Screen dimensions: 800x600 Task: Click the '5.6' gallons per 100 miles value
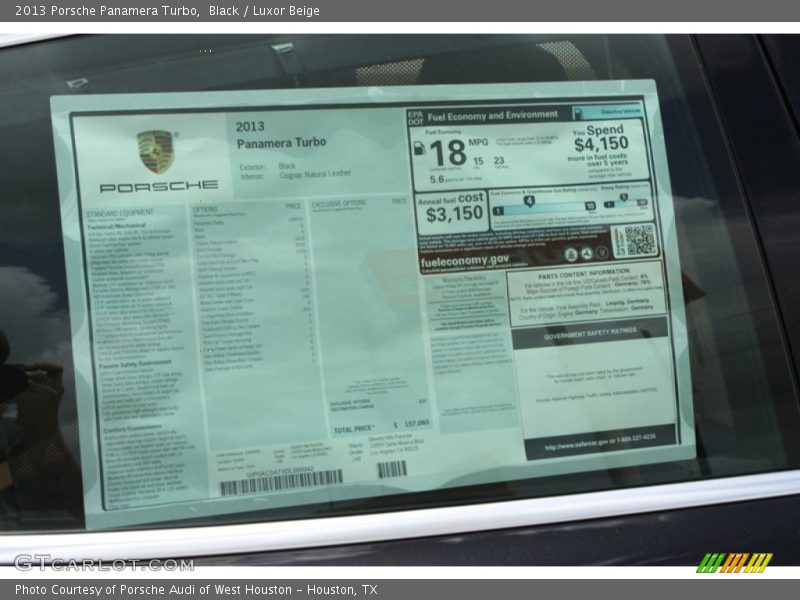(x=437, y=179)
